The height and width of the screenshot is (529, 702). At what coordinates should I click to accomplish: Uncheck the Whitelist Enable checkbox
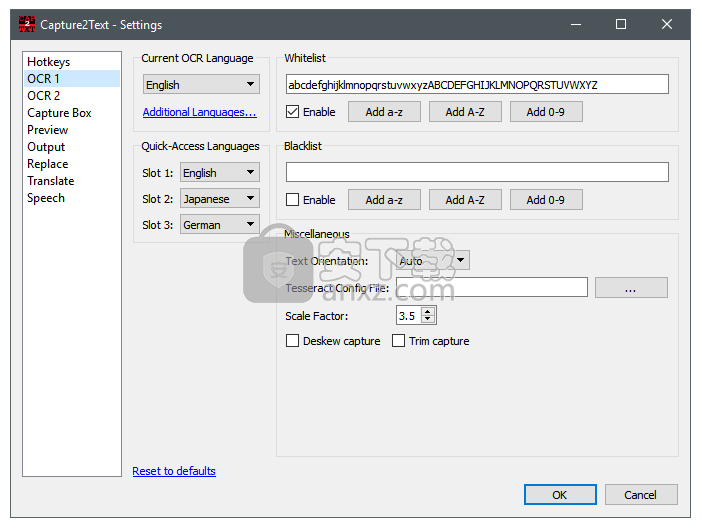click(x=292, y=112)
